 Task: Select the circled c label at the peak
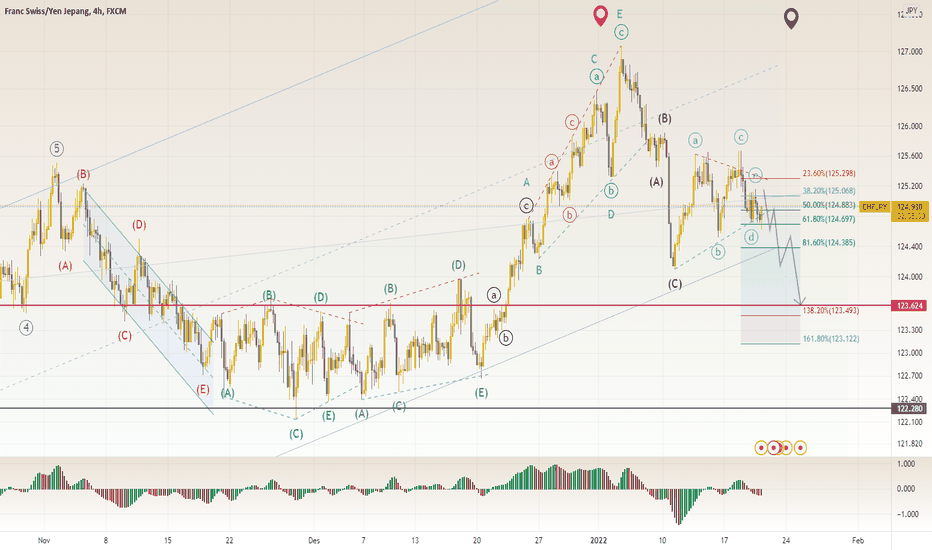[x=621, y=32]
